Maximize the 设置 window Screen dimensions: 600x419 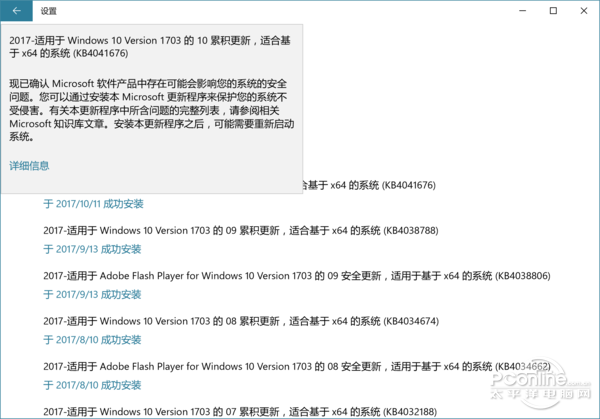(553, 11)
